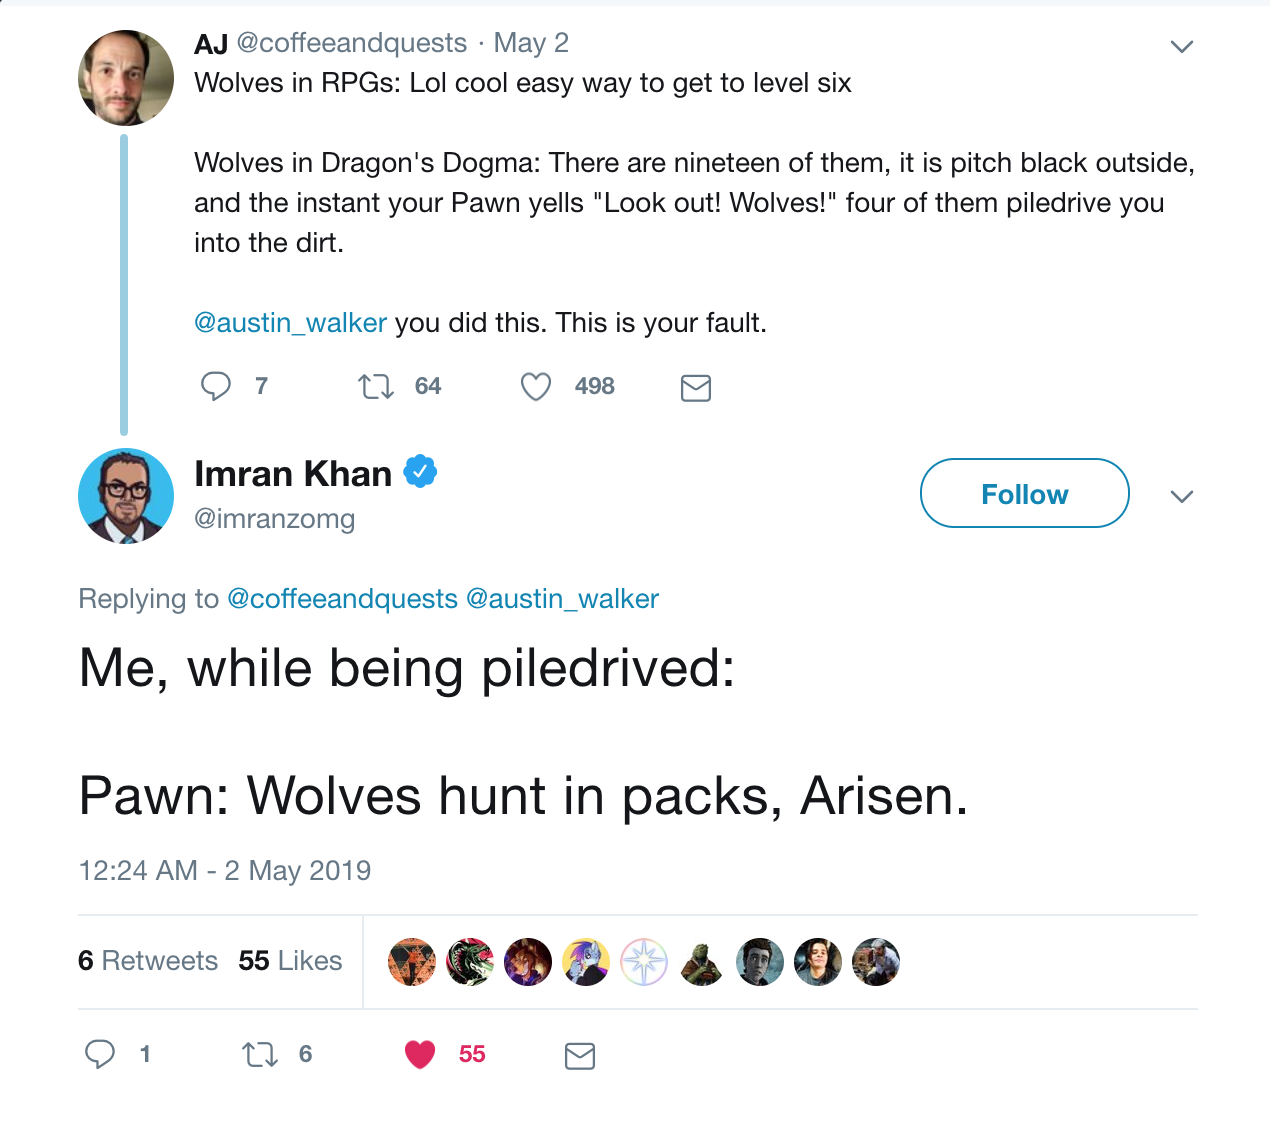Open @coffeeandquests in Replying to line

point(342,599)
